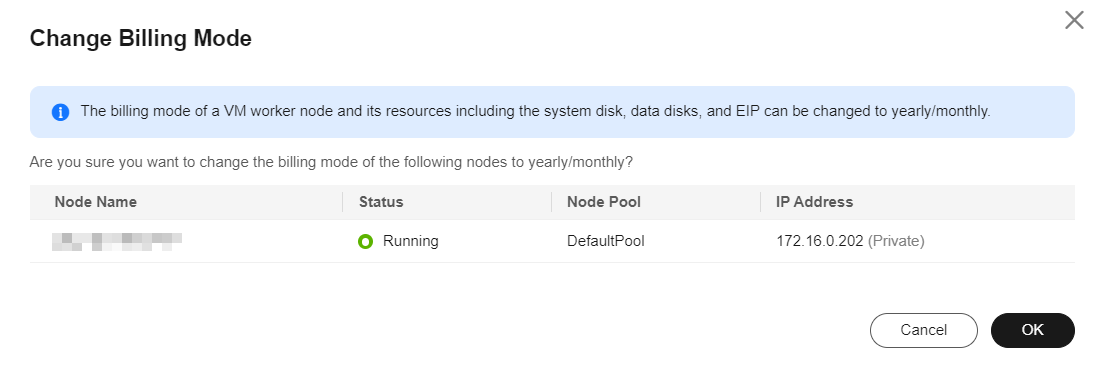Click the DefaultPool cell value
Image resolution: width=1095 pixels, height=365 pixels.
605,241
